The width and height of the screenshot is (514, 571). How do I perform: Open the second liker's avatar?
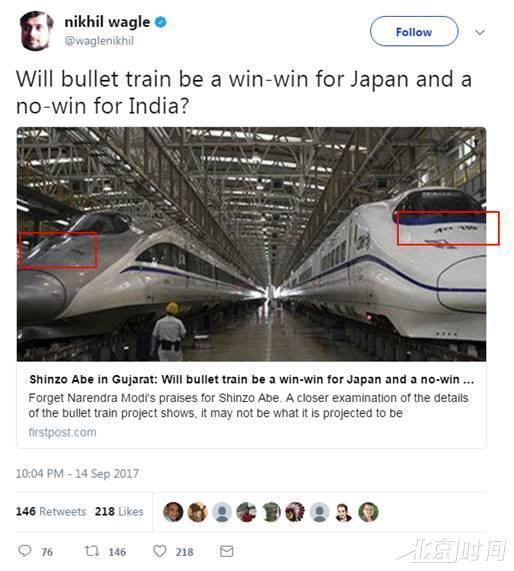tap(197, 512)
